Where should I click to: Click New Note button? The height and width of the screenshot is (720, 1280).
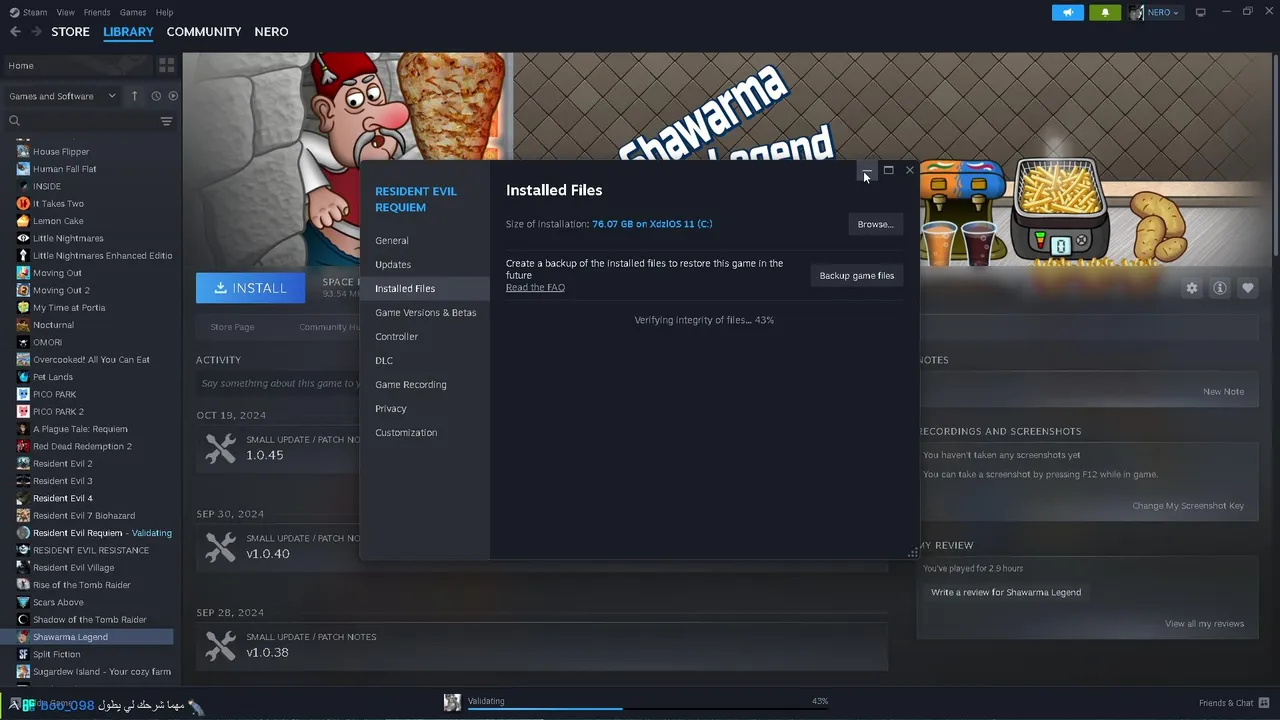pyautogui.click(x=1223, y=392)
